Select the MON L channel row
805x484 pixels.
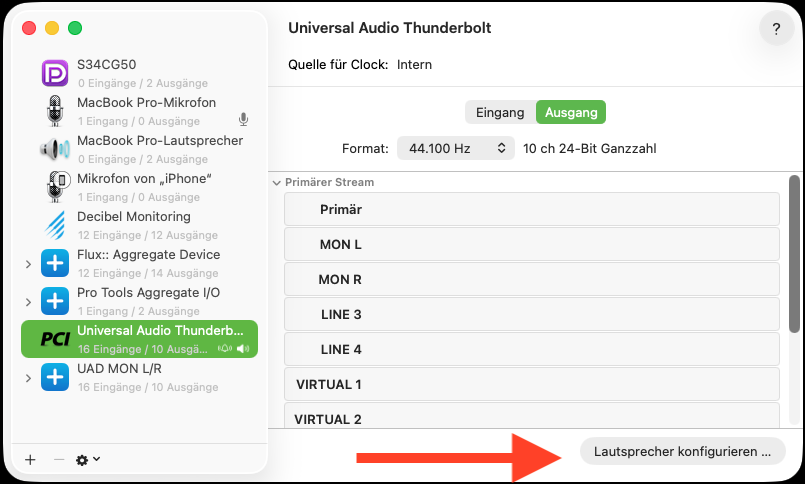point(531,244)
